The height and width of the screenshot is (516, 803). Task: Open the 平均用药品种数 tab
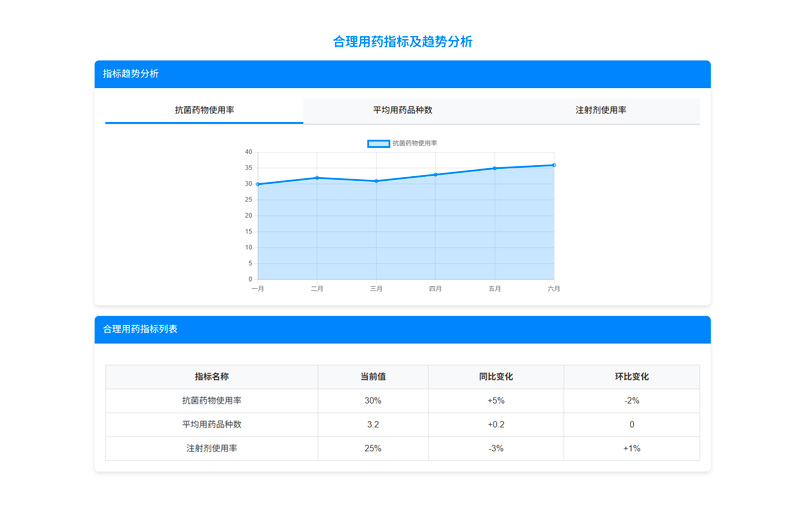click(x=403, y=111)
